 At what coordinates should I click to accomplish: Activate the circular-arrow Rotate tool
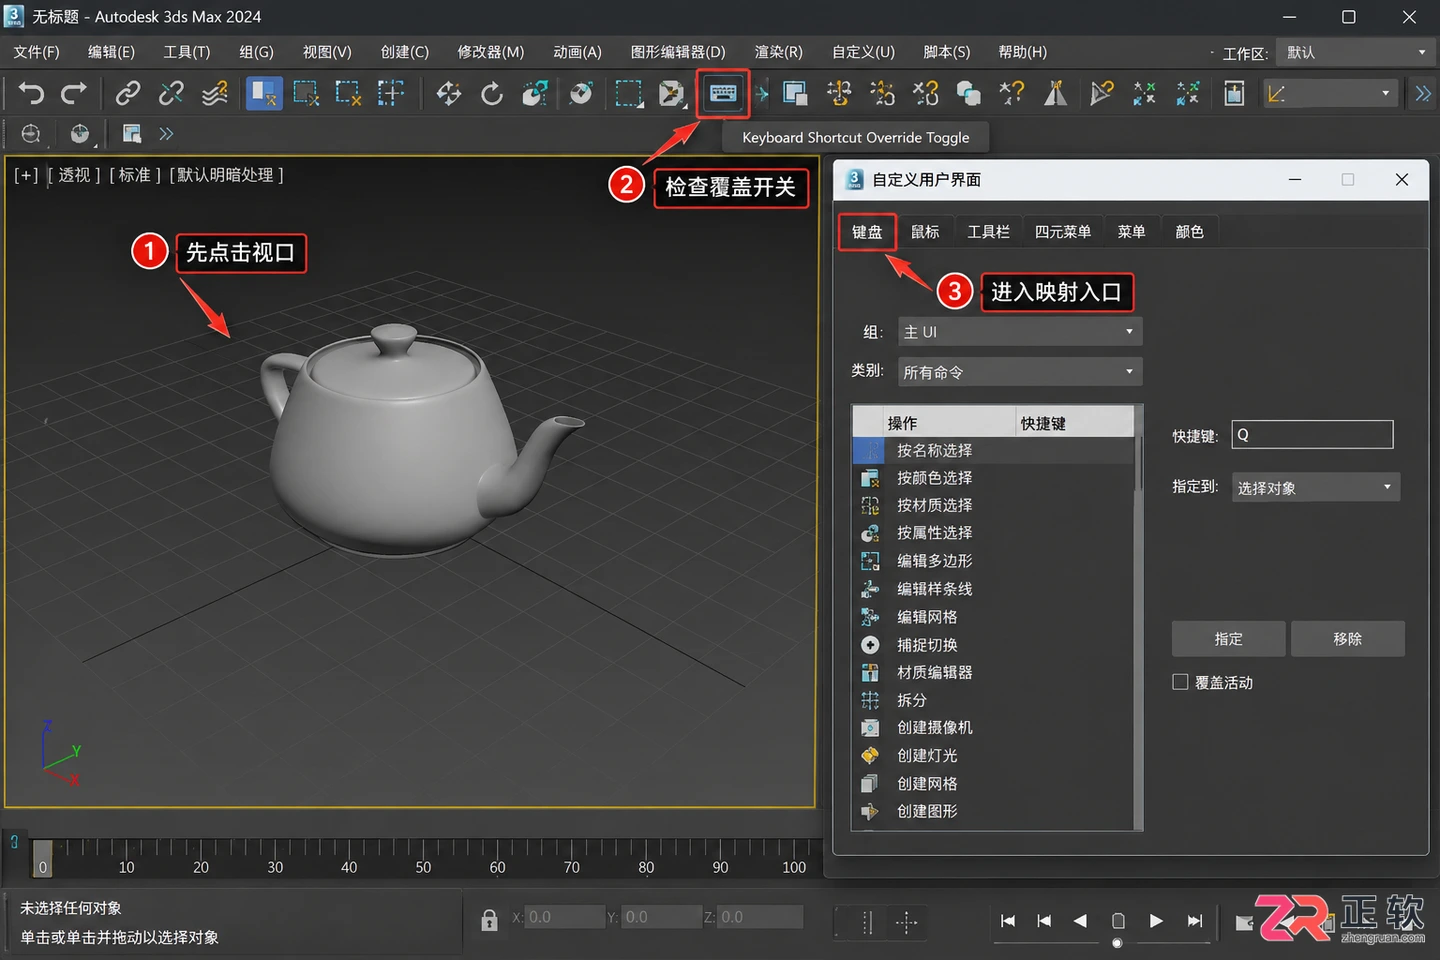click(492, 94)
